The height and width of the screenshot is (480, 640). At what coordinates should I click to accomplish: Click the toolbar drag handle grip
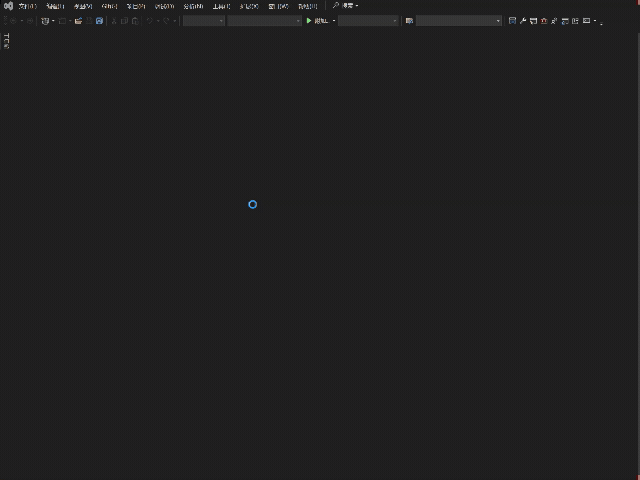[x=5, y=21]
